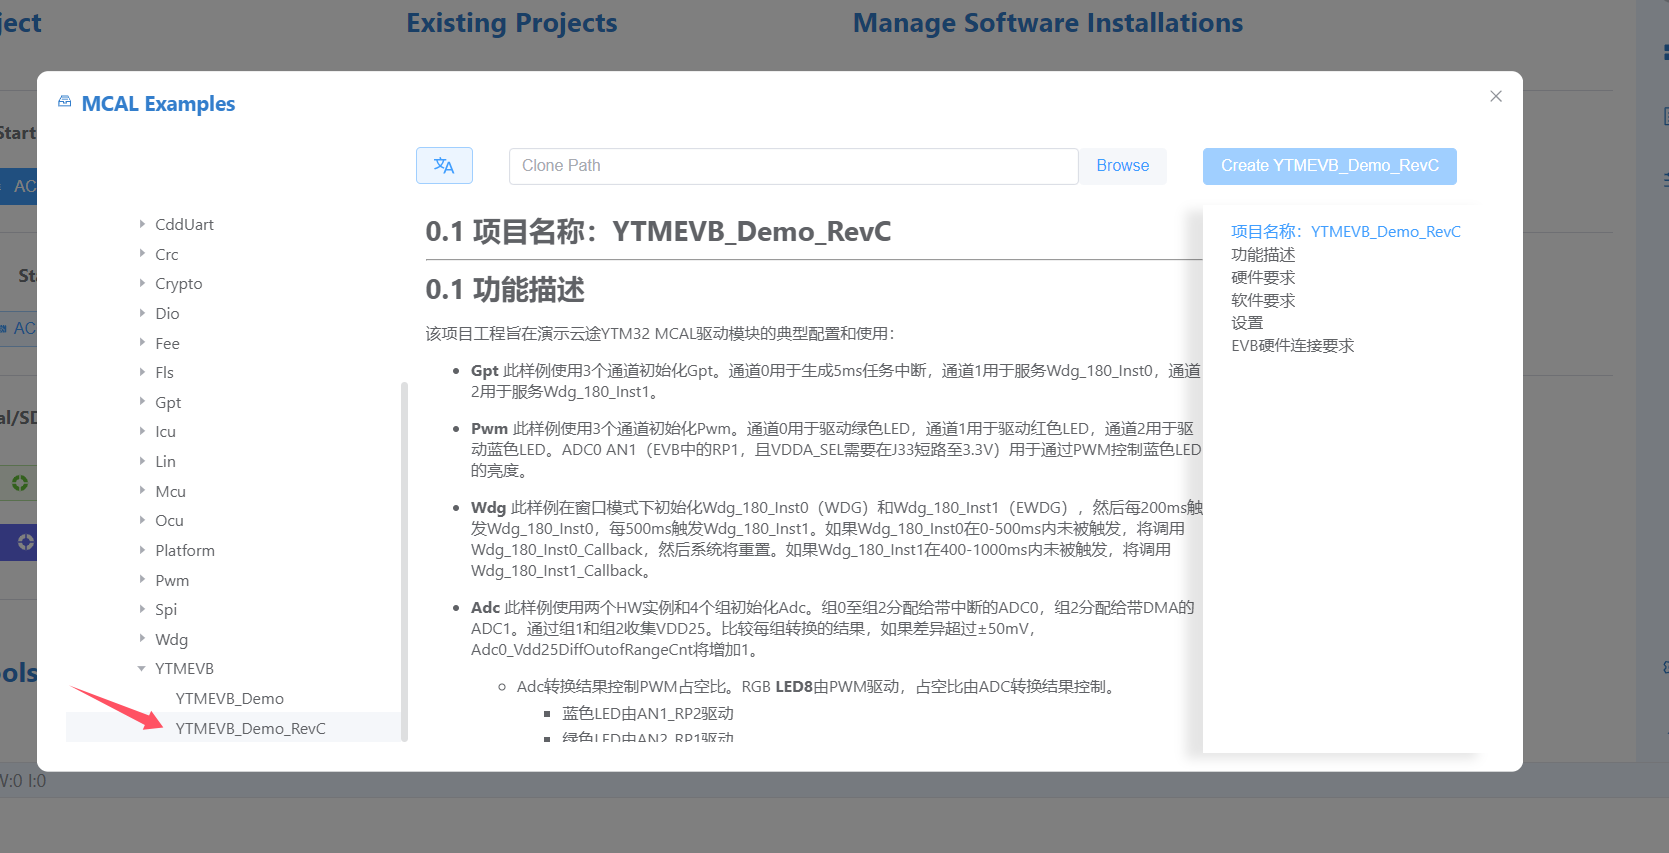The width and height of the screenshot is (1669, 853).
Task: Select the Crypto label in tree
Action: (179, 283)
